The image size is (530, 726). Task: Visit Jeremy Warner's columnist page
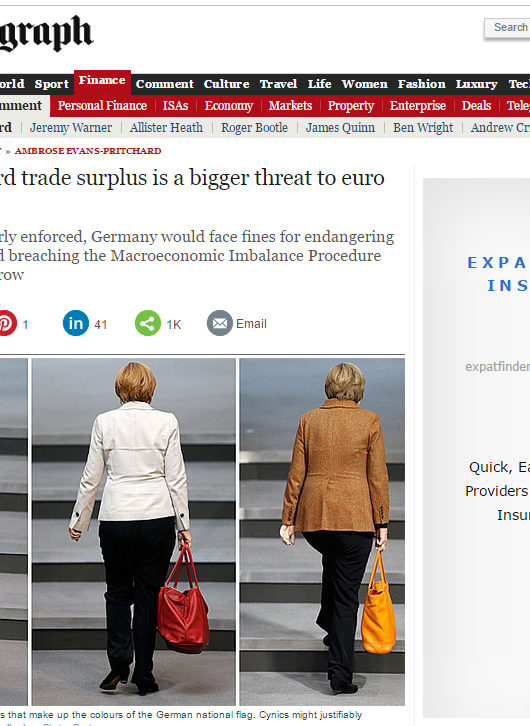pyautogui.click(x=71, y=127)
